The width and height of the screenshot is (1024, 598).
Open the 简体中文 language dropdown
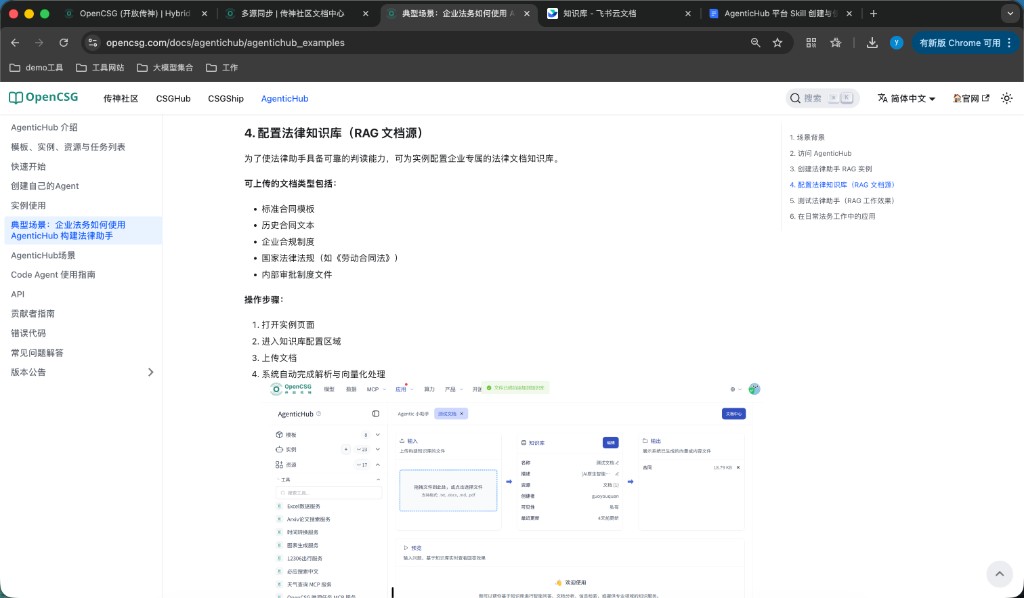(904, 98)
